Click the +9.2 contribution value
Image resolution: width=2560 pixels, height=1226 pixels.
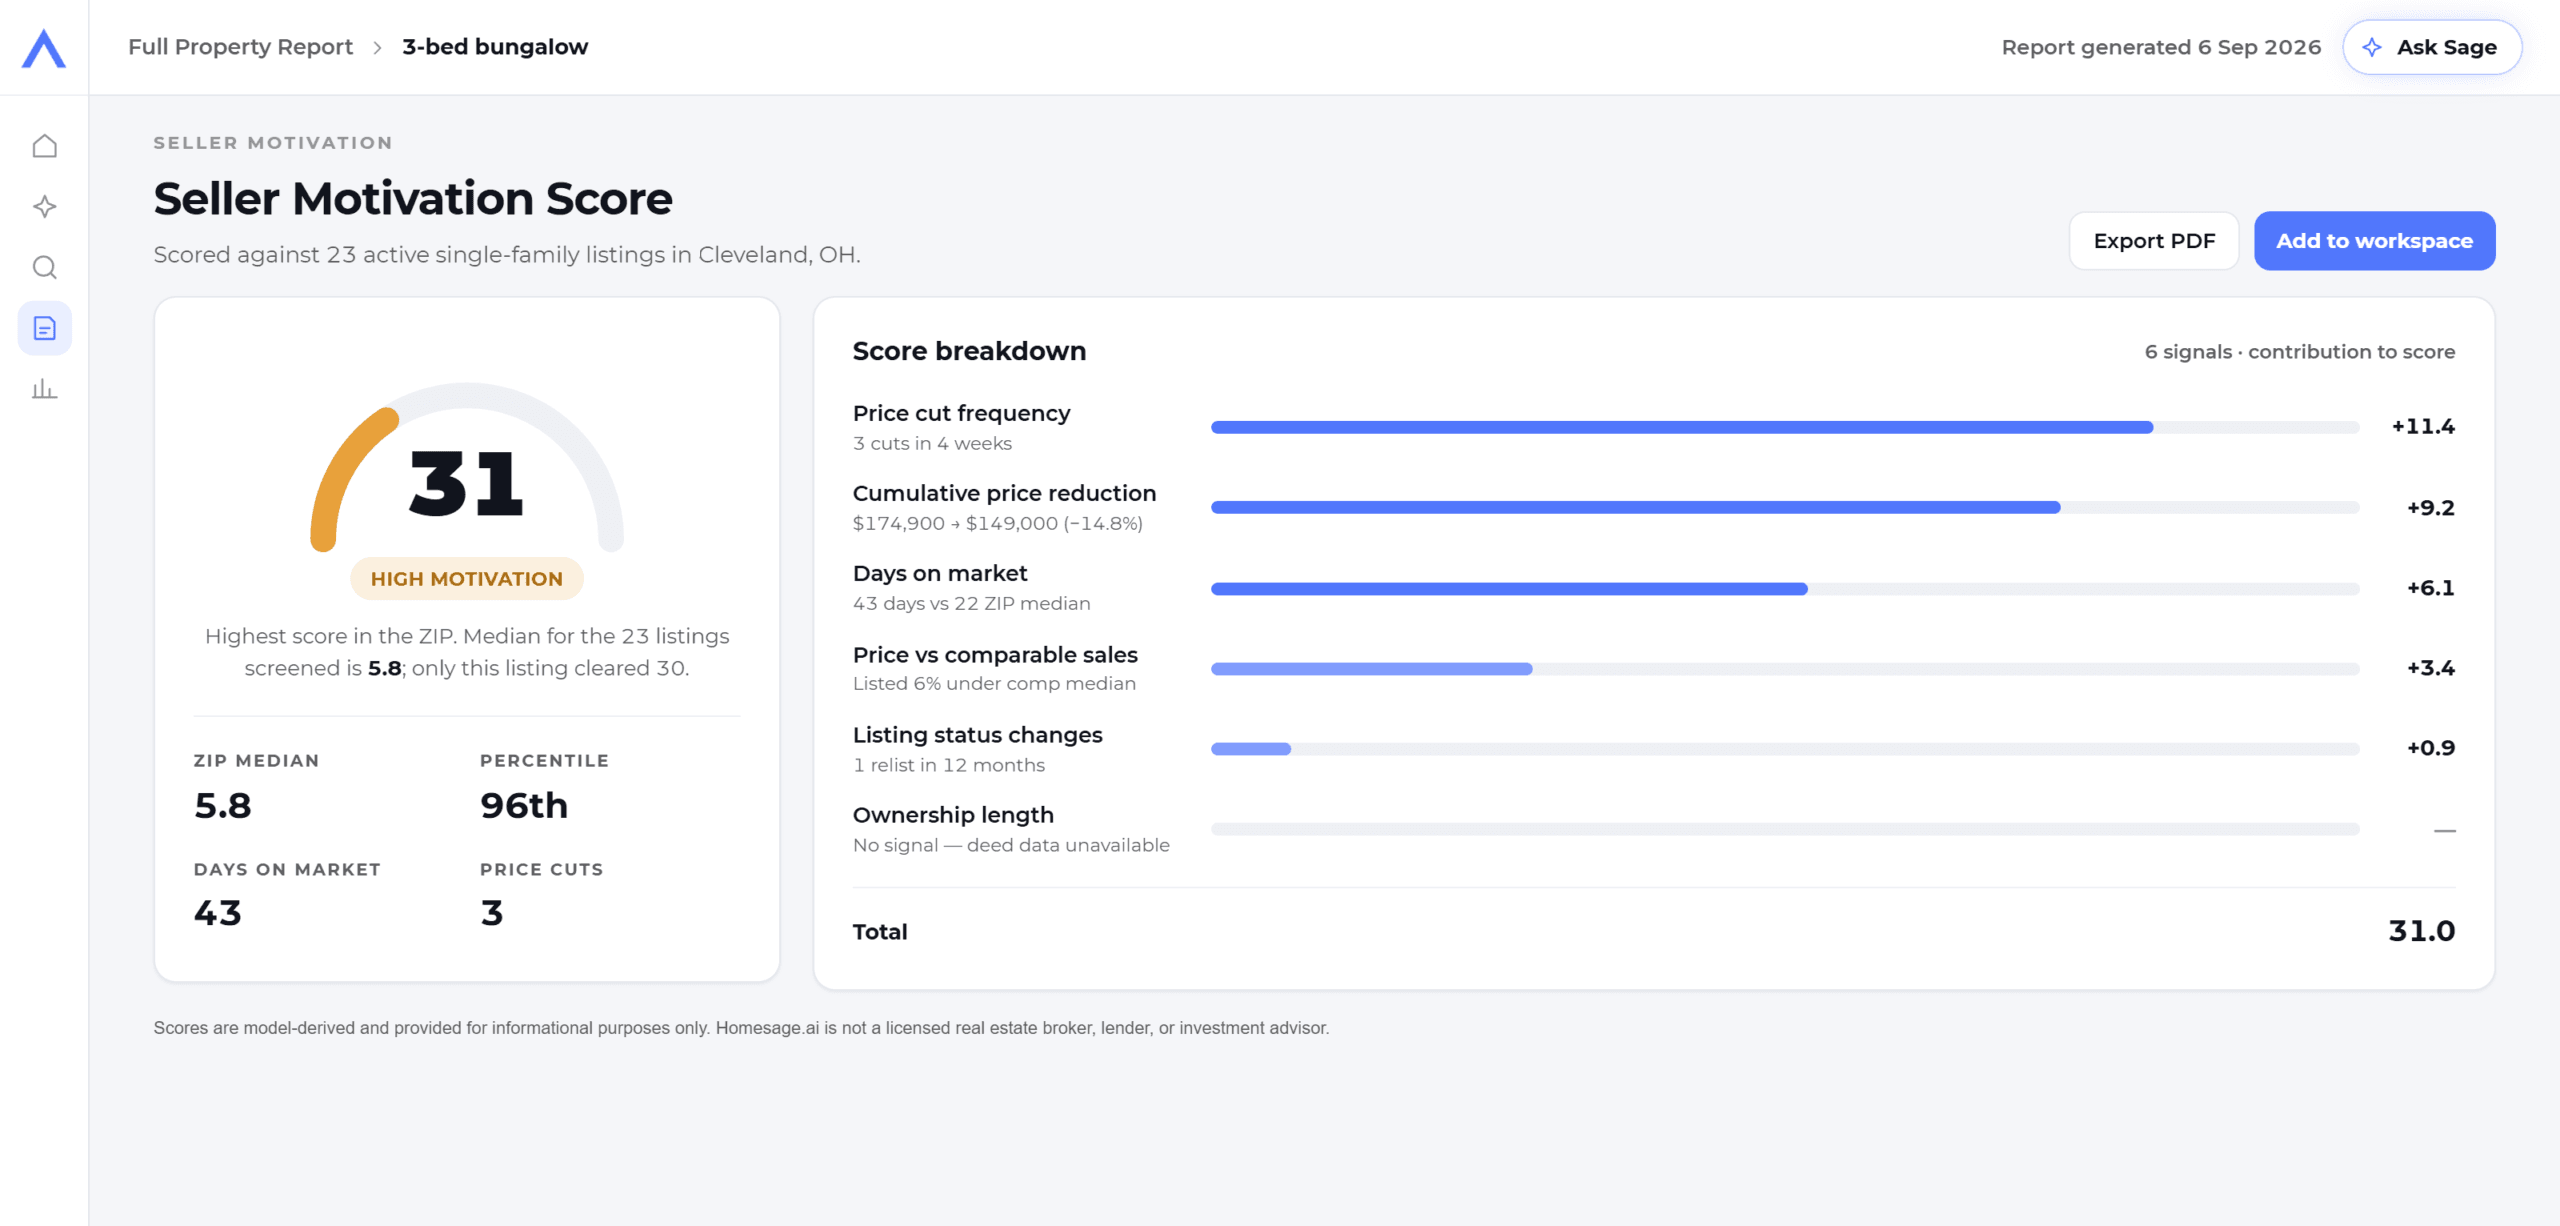point(2430,508)
